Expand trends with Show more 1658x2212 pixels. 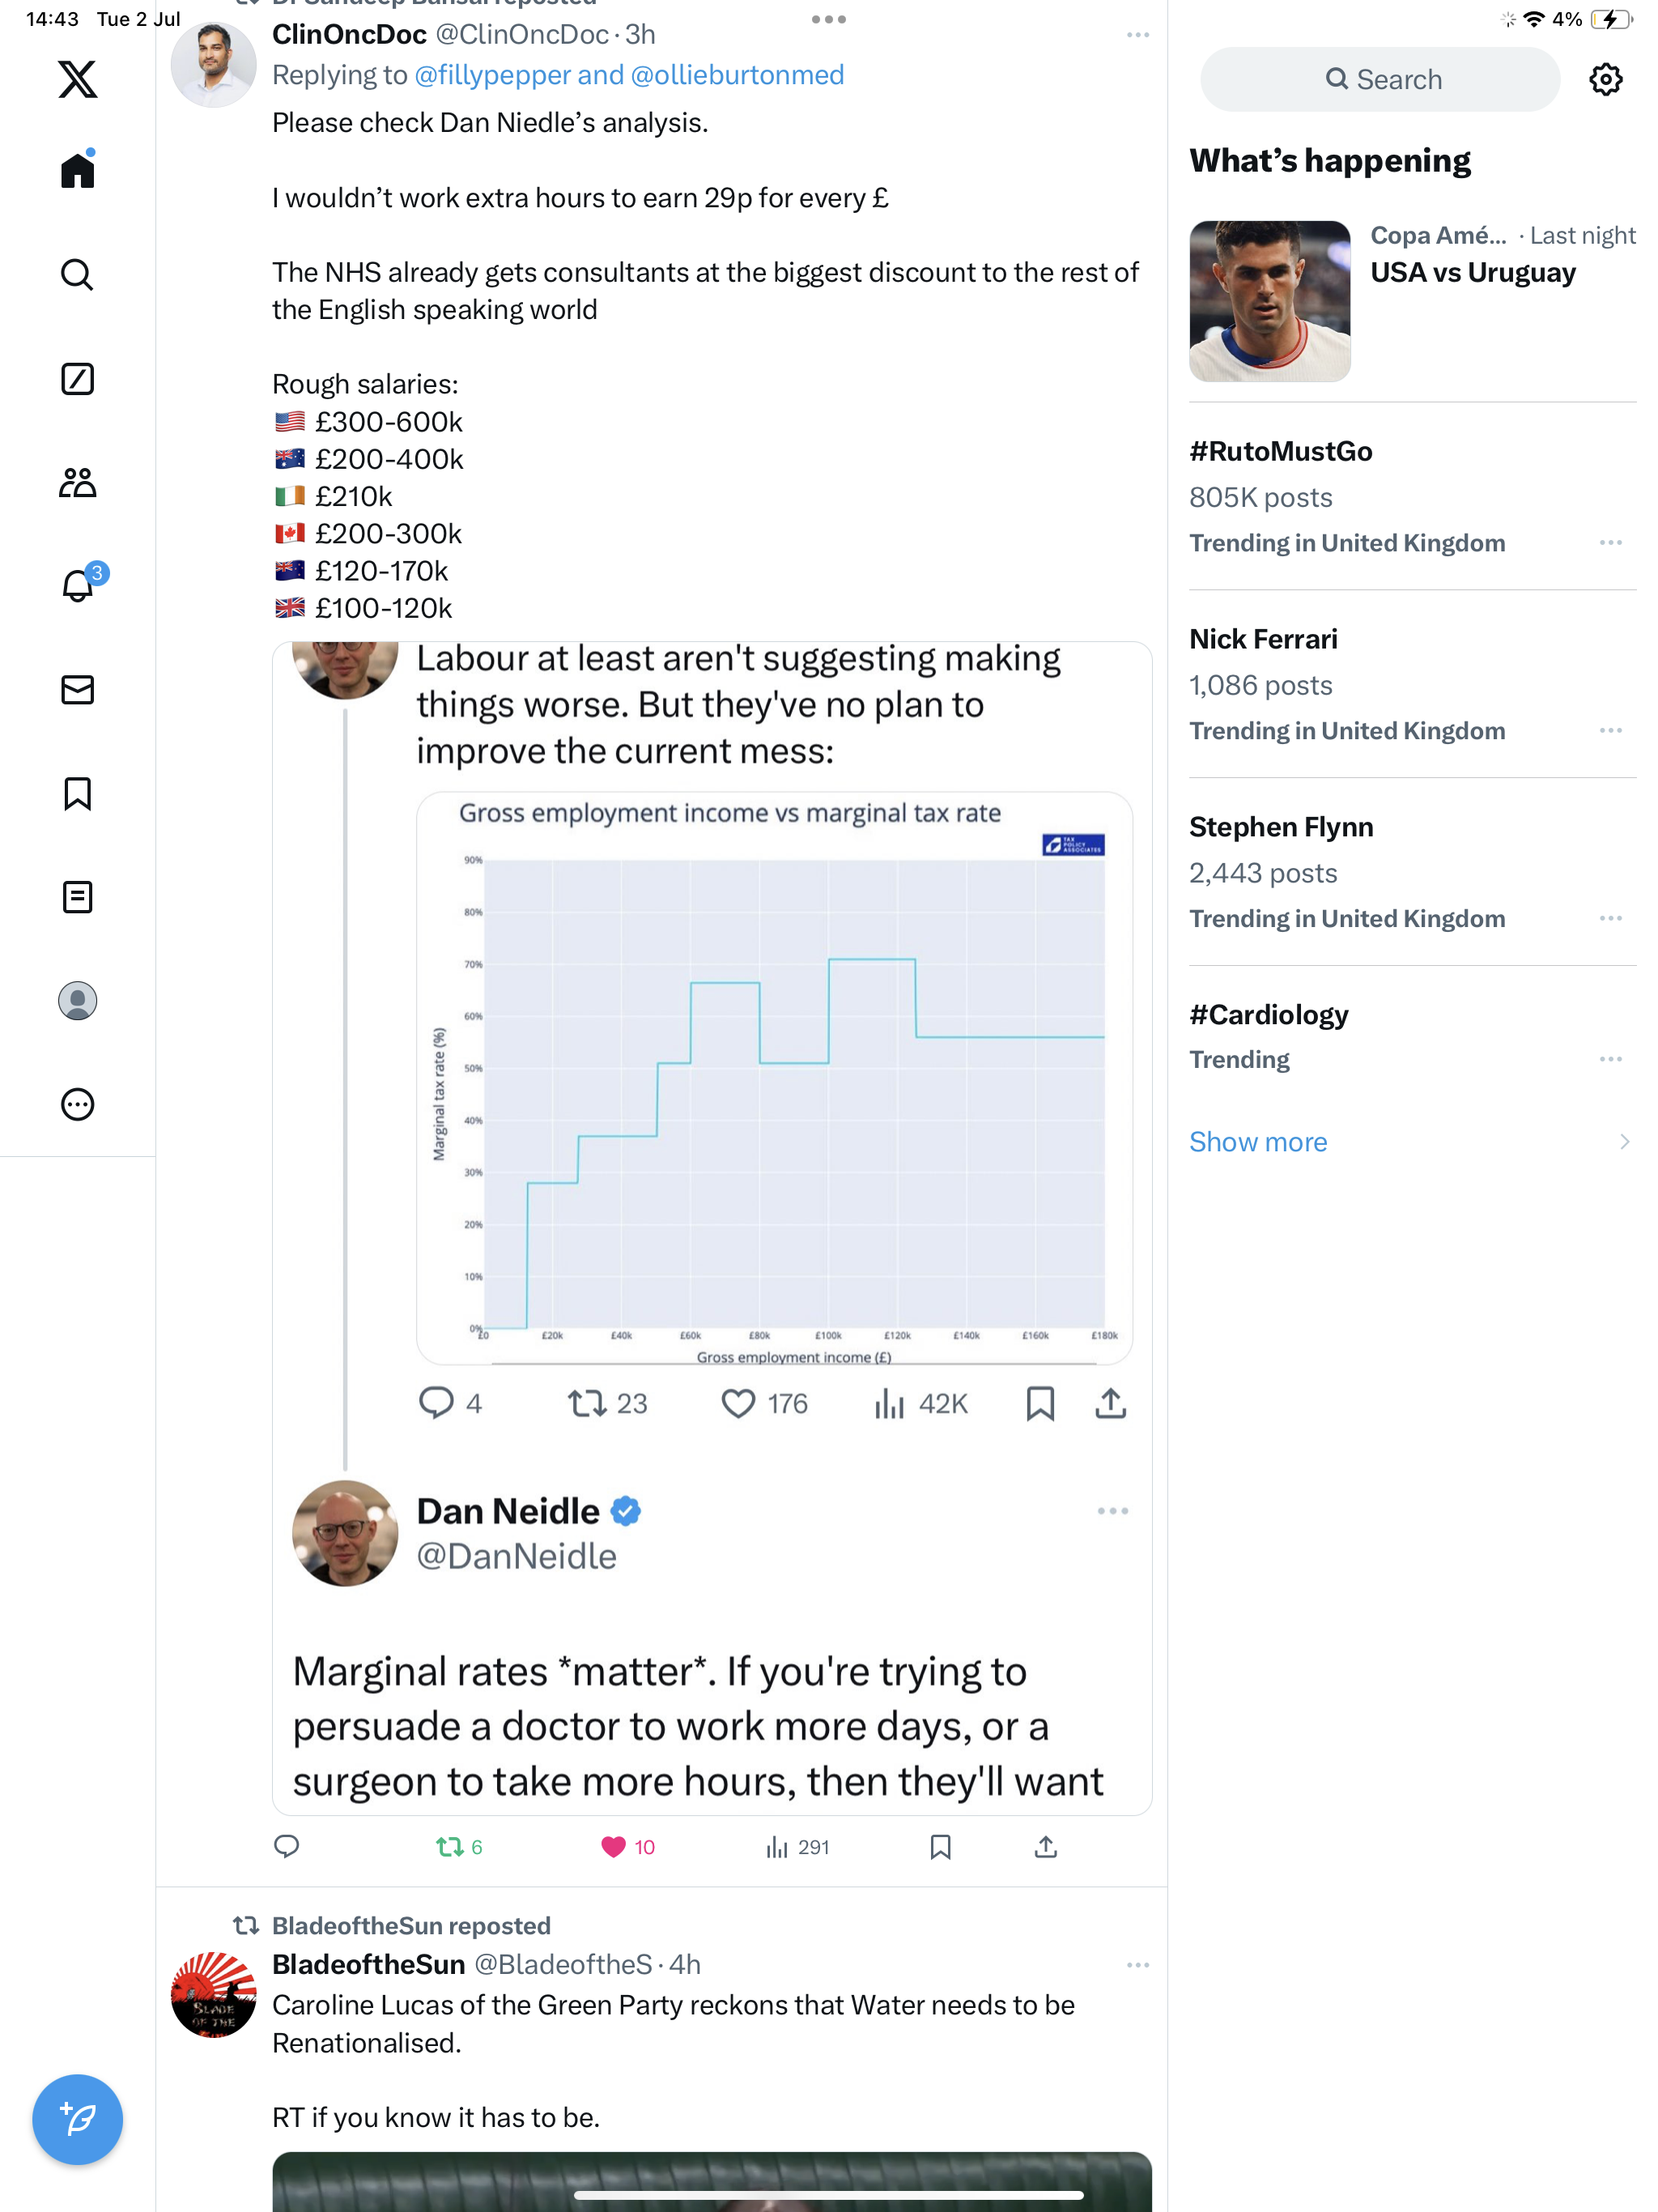(1257, 1142)
